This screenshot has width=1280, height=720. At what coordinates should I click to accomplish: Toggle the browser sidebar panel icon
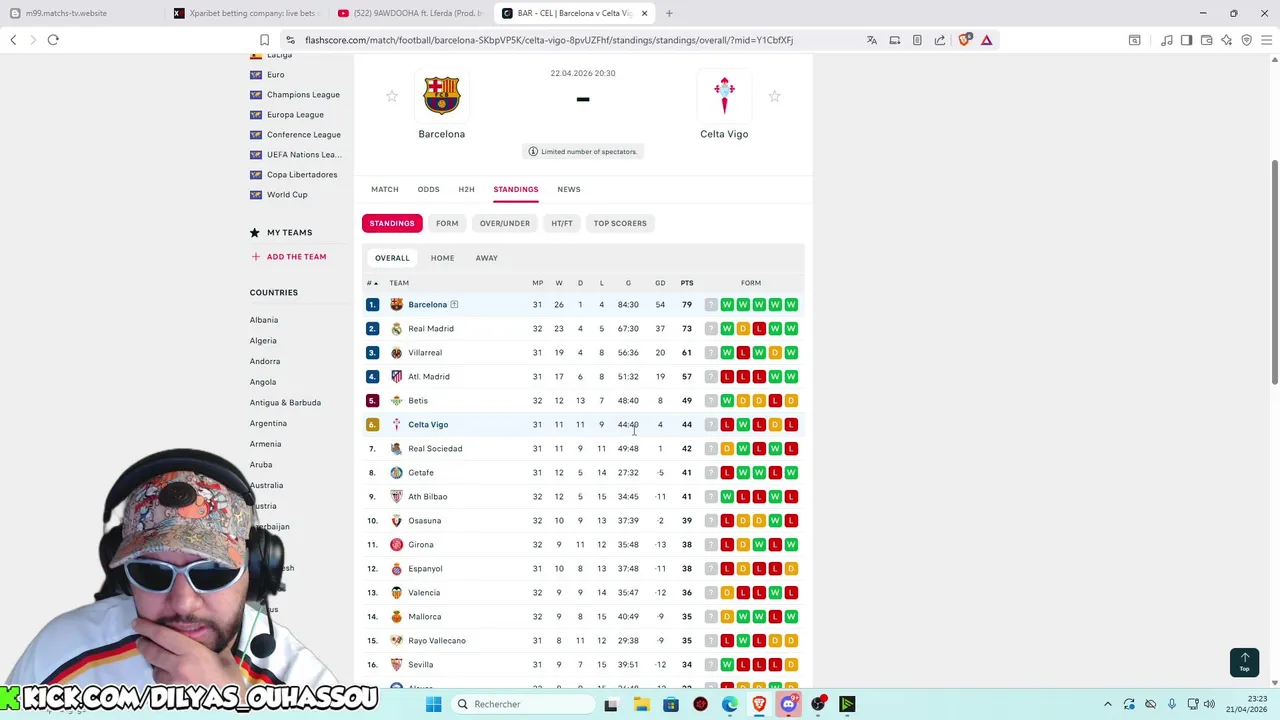1186,40
